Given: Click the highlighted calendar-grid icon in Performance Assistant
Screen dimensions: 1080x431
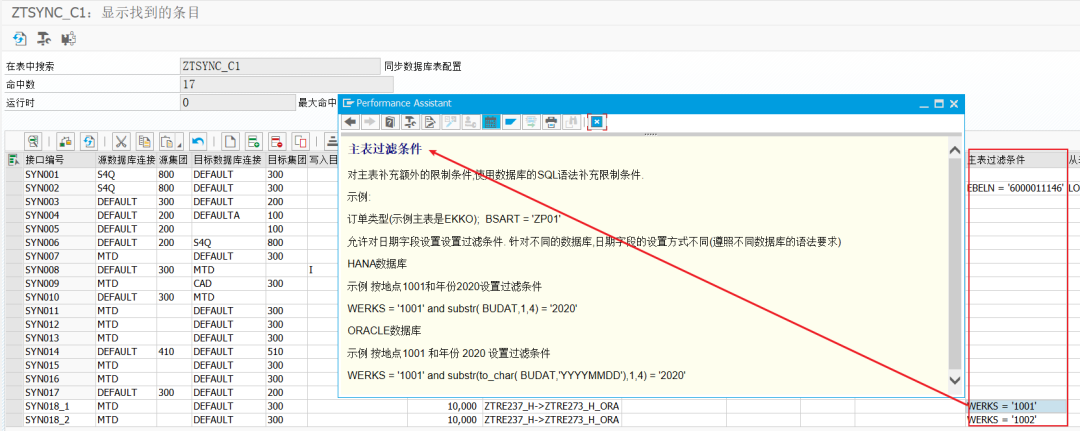Looking at the screenshot, I should click(490, 122).
